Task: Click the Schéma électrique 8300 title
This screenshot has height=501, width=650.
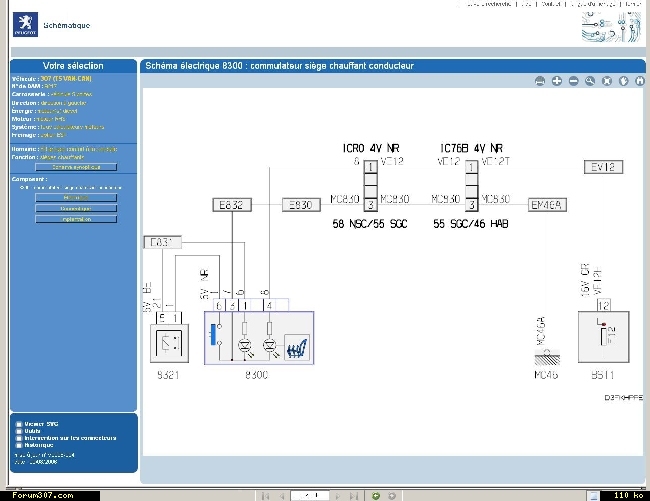Action: point(279,66)
